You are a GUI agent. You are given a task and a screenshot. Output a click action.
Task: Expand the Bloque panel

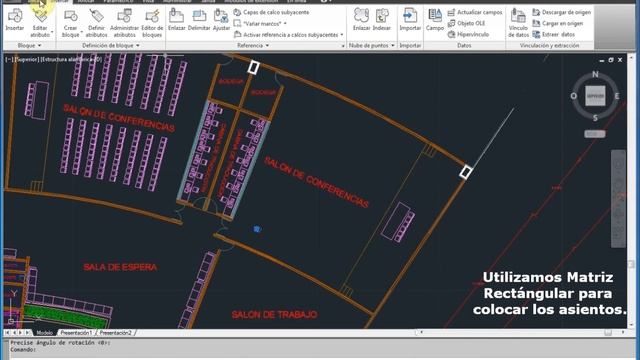pyautogui.click(x=29, y=45)
